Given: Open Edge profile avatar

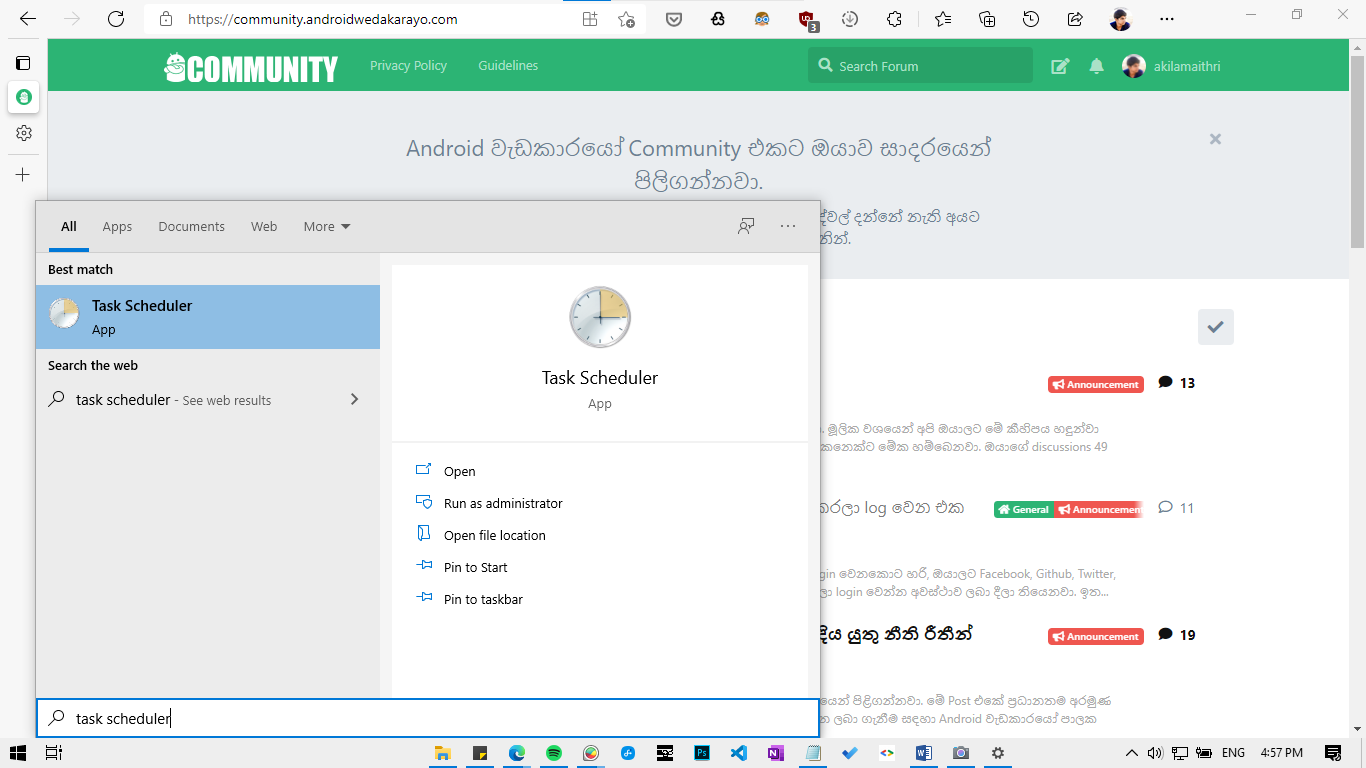Looking at the screenshot, I should (1121, 19).
